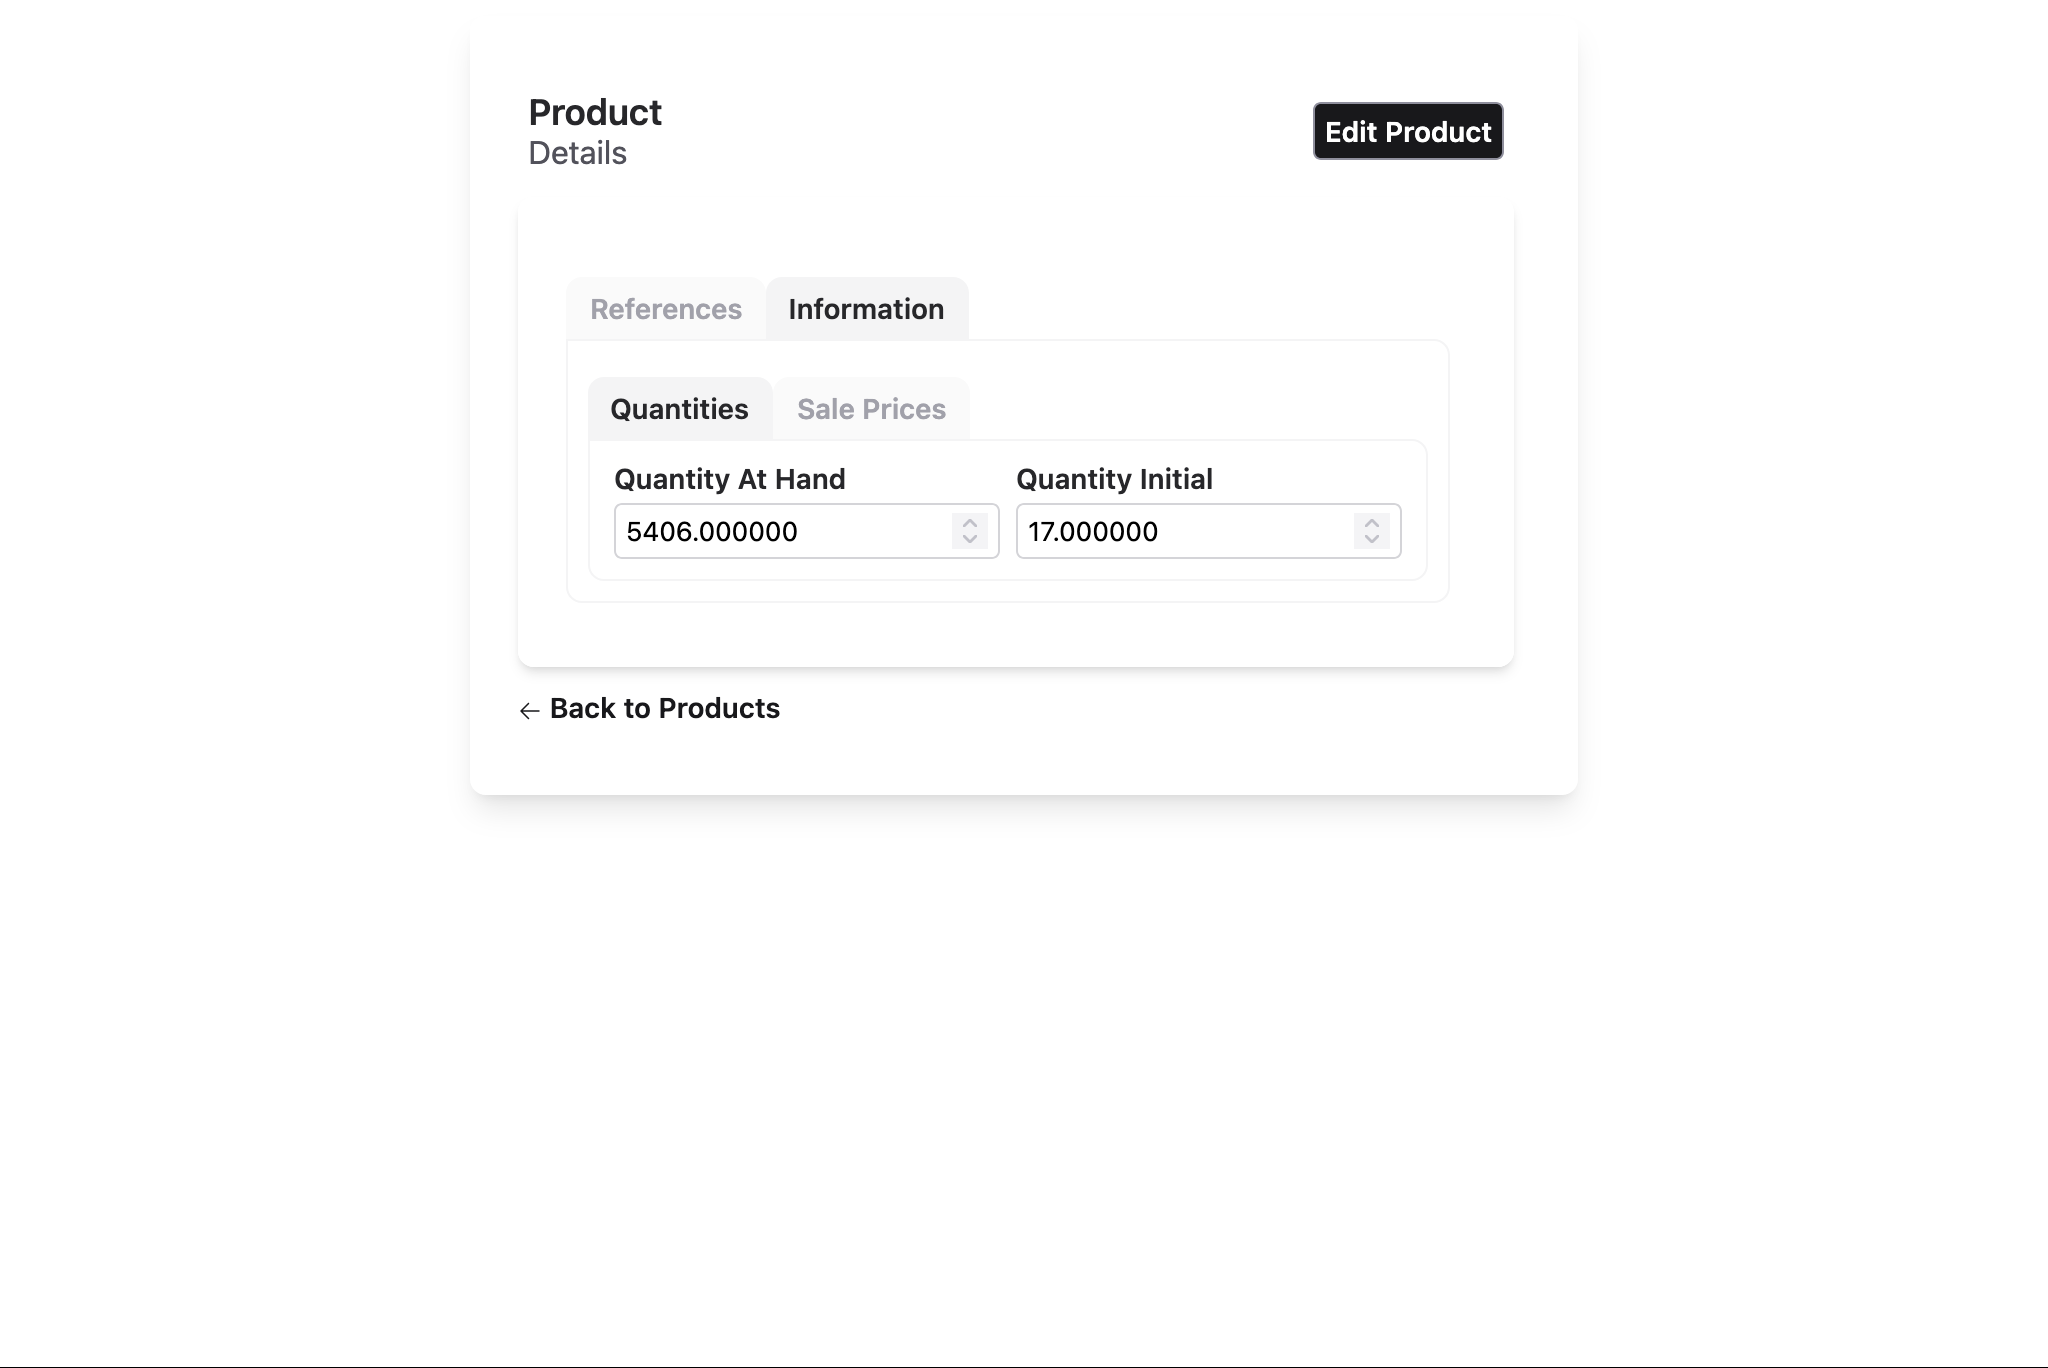Click into the Quantity Initial number field

coord(1250,531)
